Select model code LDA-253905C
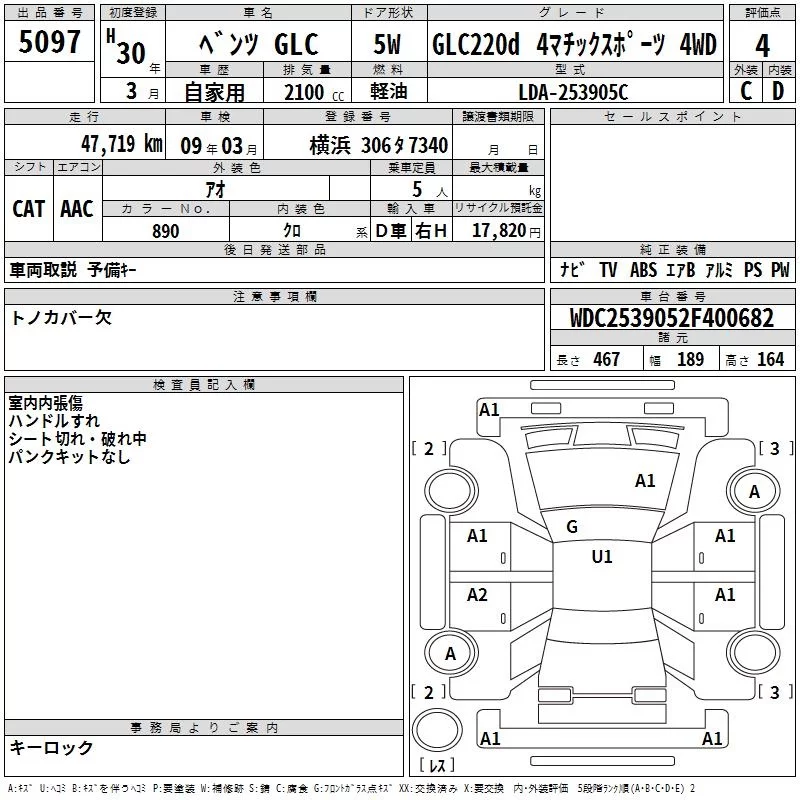 click(x=573, y=92)
